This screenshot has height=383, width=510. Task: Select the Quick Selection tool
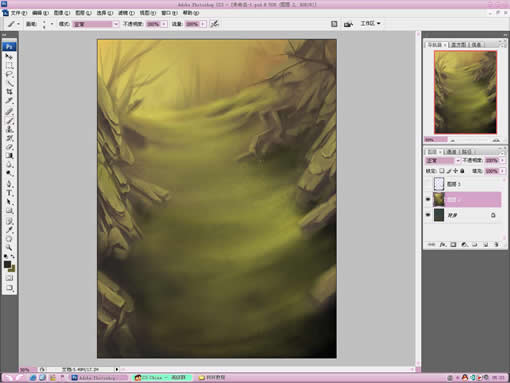9,83
